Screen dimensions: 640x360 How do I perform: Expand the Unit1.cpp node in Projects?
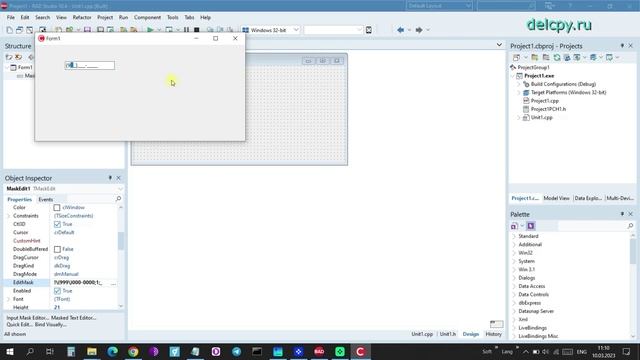click(x=519, y=118)
